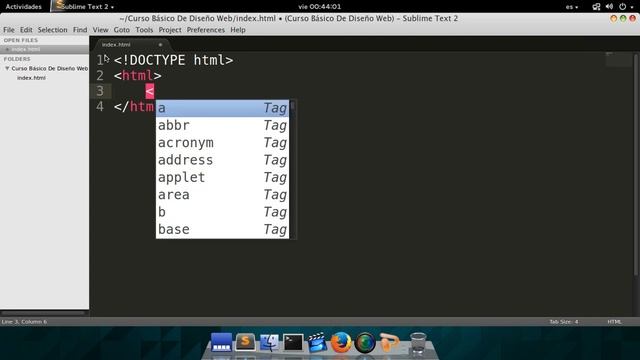Open the Finder-style file manager dock icon

(269, 342)
